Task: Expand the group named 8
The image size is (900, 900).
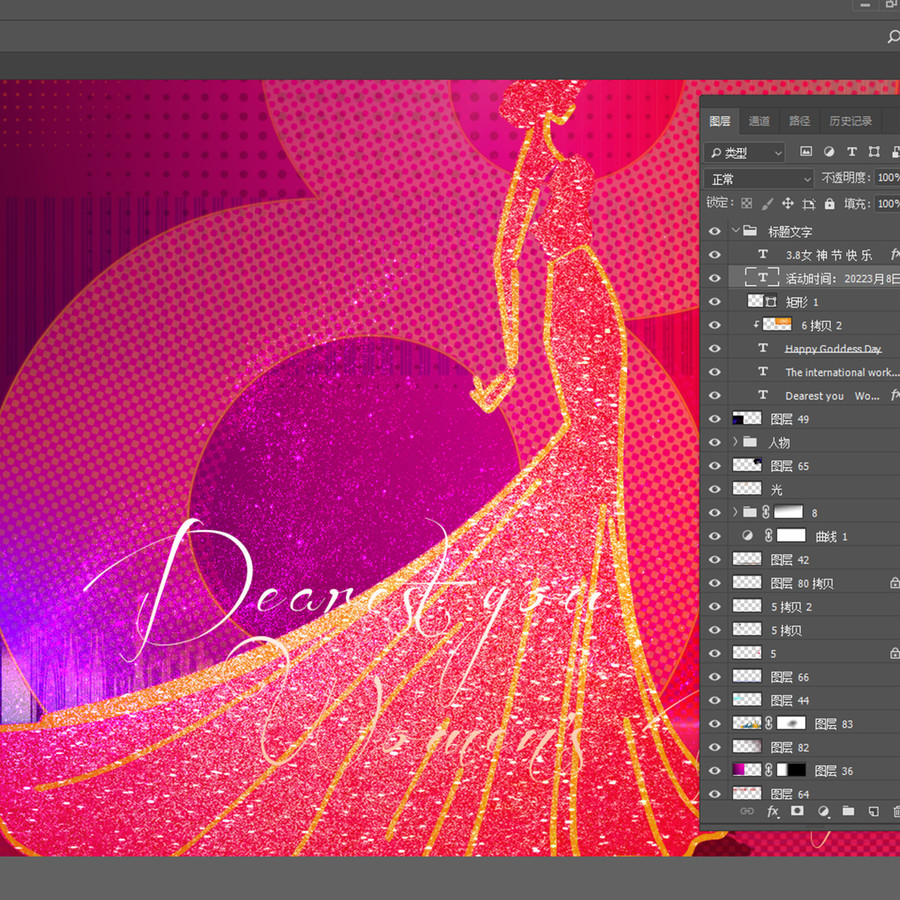Action: (735, 512)
